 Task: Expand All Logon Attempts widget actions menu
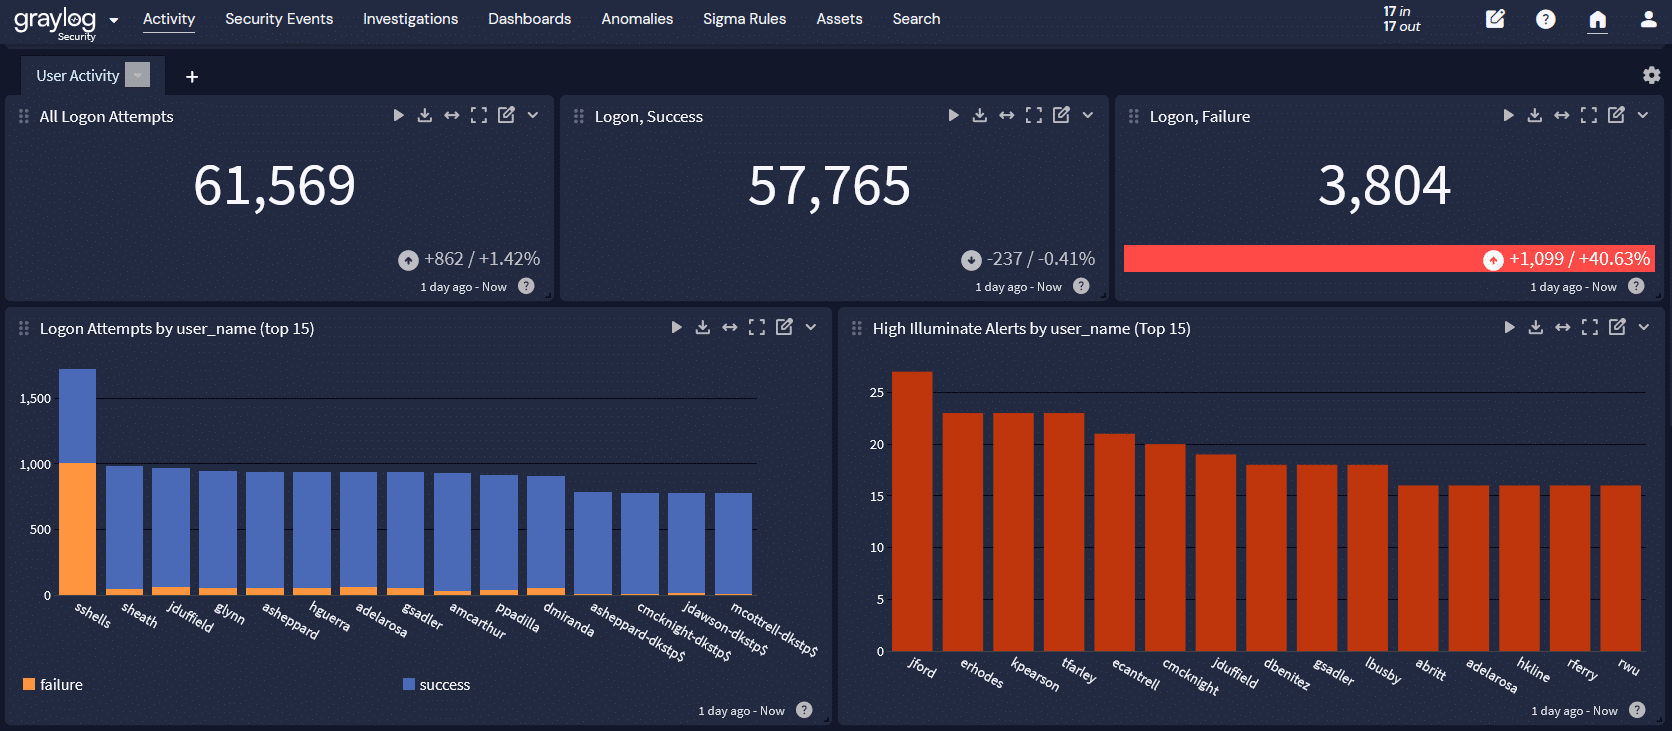[x=533, y=115]
